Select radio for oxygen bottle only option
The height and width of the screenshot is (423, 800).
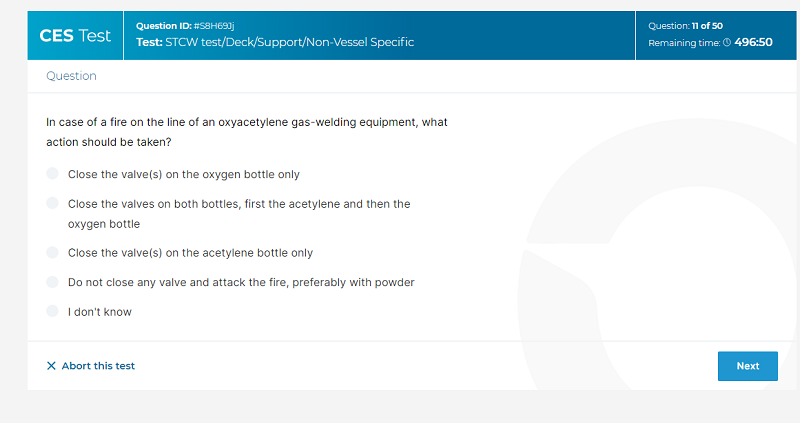[x=53, y=173]
